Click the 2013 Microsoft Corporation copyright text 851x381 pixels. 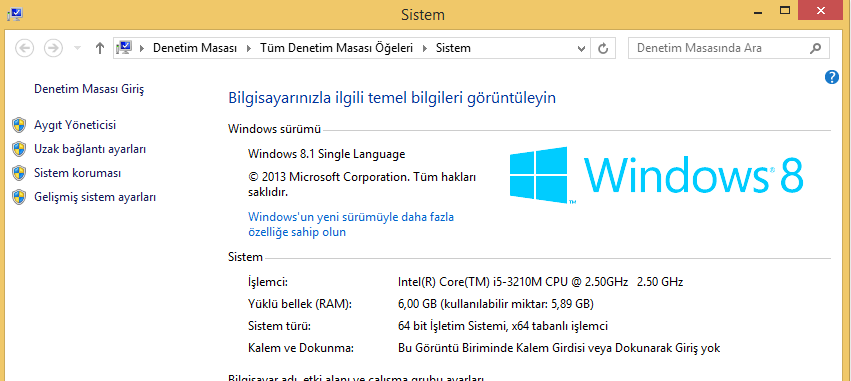(361, 184)
